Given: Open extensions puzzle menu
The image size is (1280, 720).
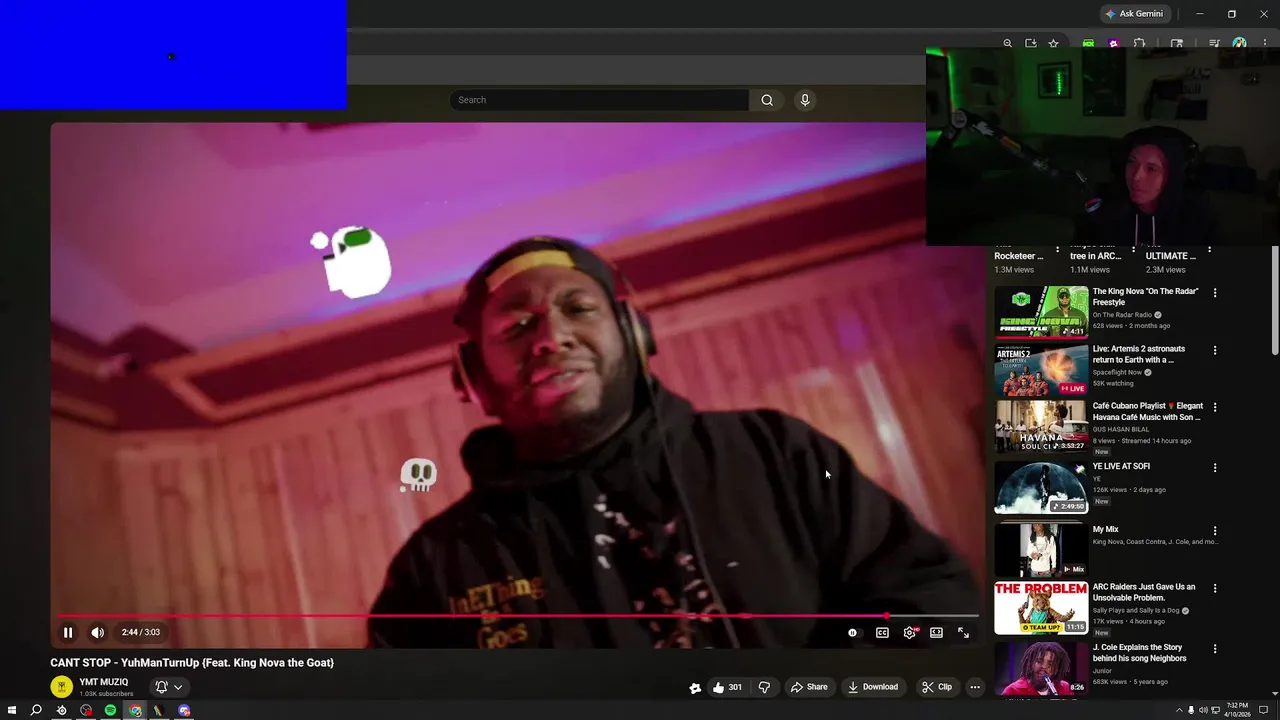Looking at the screenshot, I should [1139, 43].
